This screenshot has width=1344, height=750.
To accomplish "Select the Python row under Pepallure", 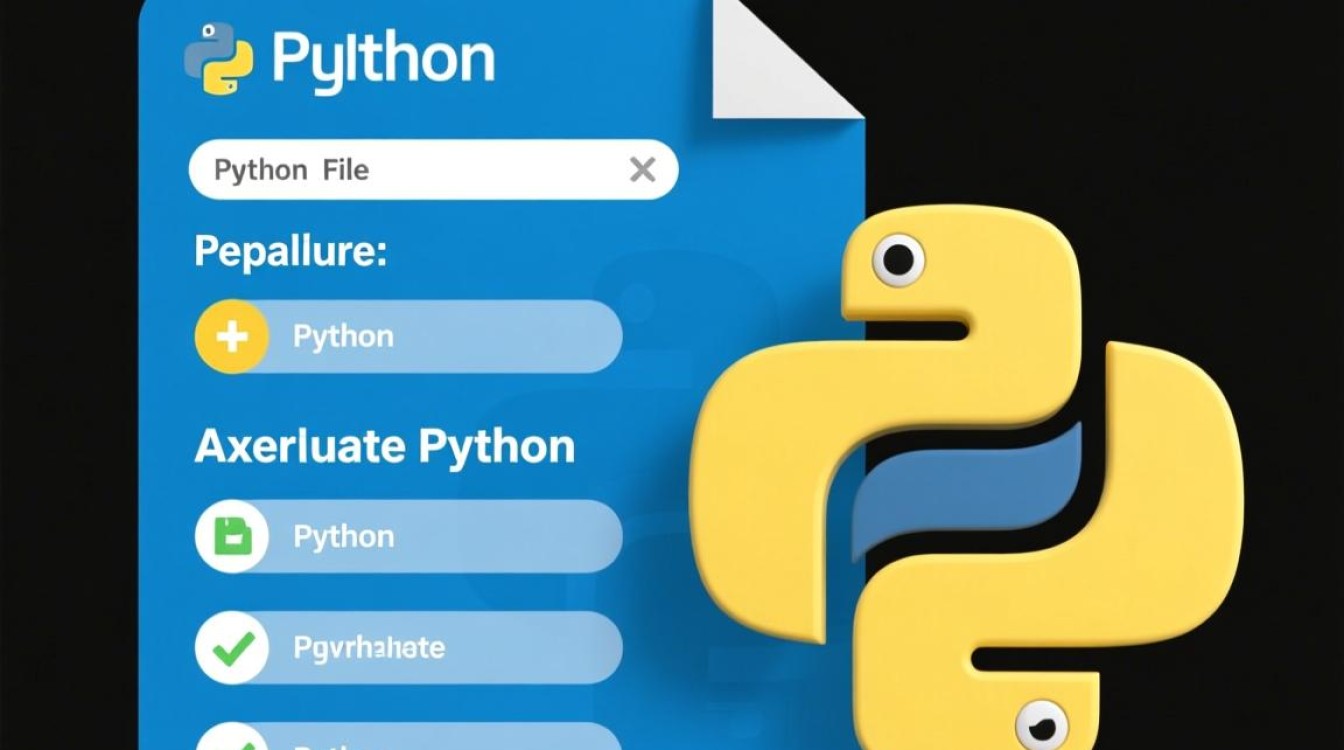I will pos(408,336).
